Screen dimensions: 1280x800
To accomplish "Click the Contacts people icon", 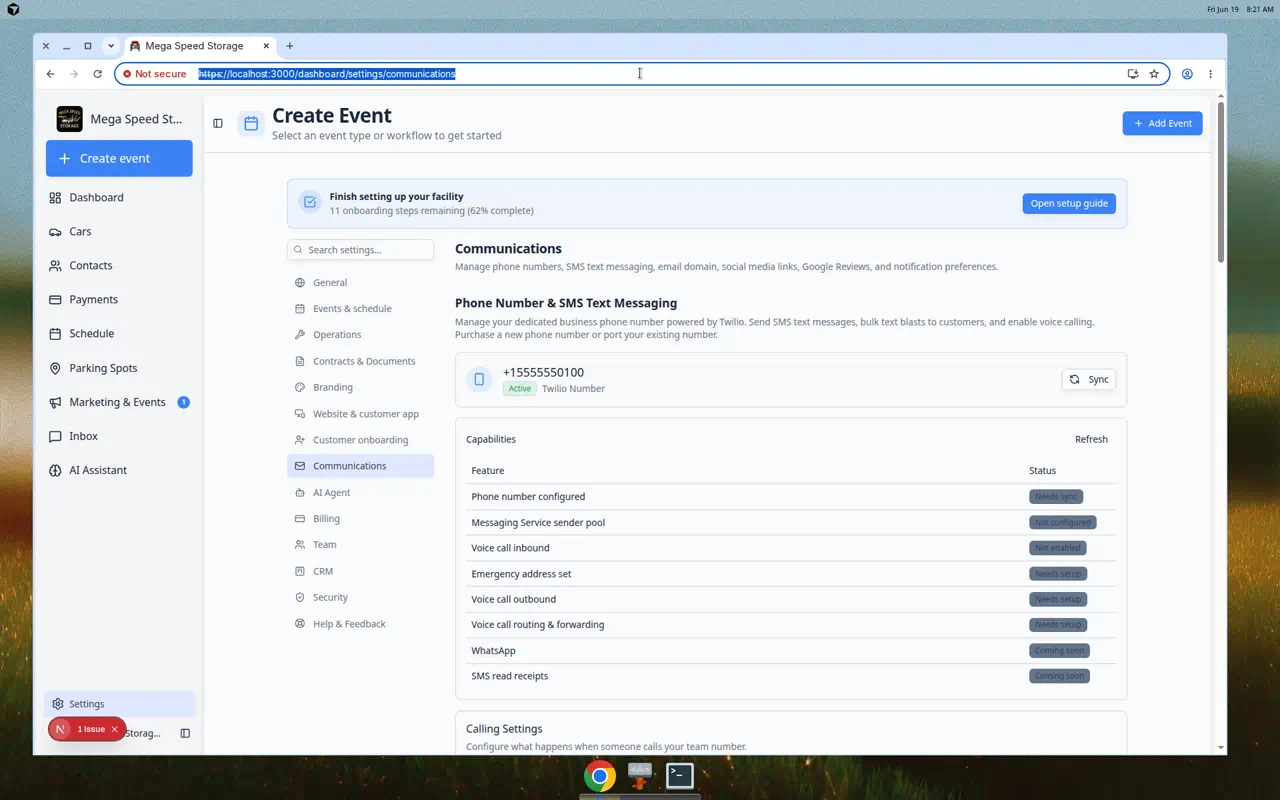I will [55, 266].
